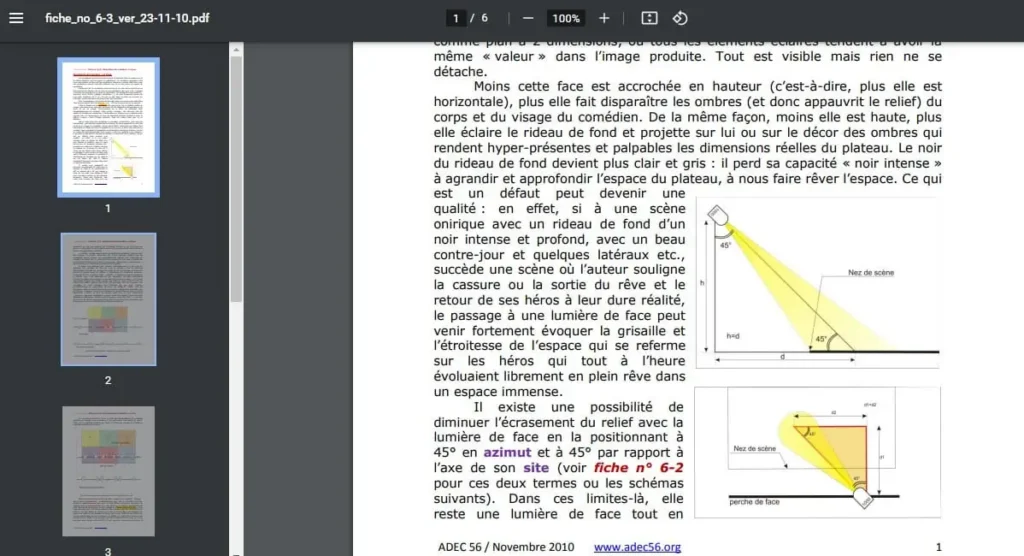Toggle the sidebar hamburger menu
The height and width of the screenshot is (556, 1024).
pos(16,18)
